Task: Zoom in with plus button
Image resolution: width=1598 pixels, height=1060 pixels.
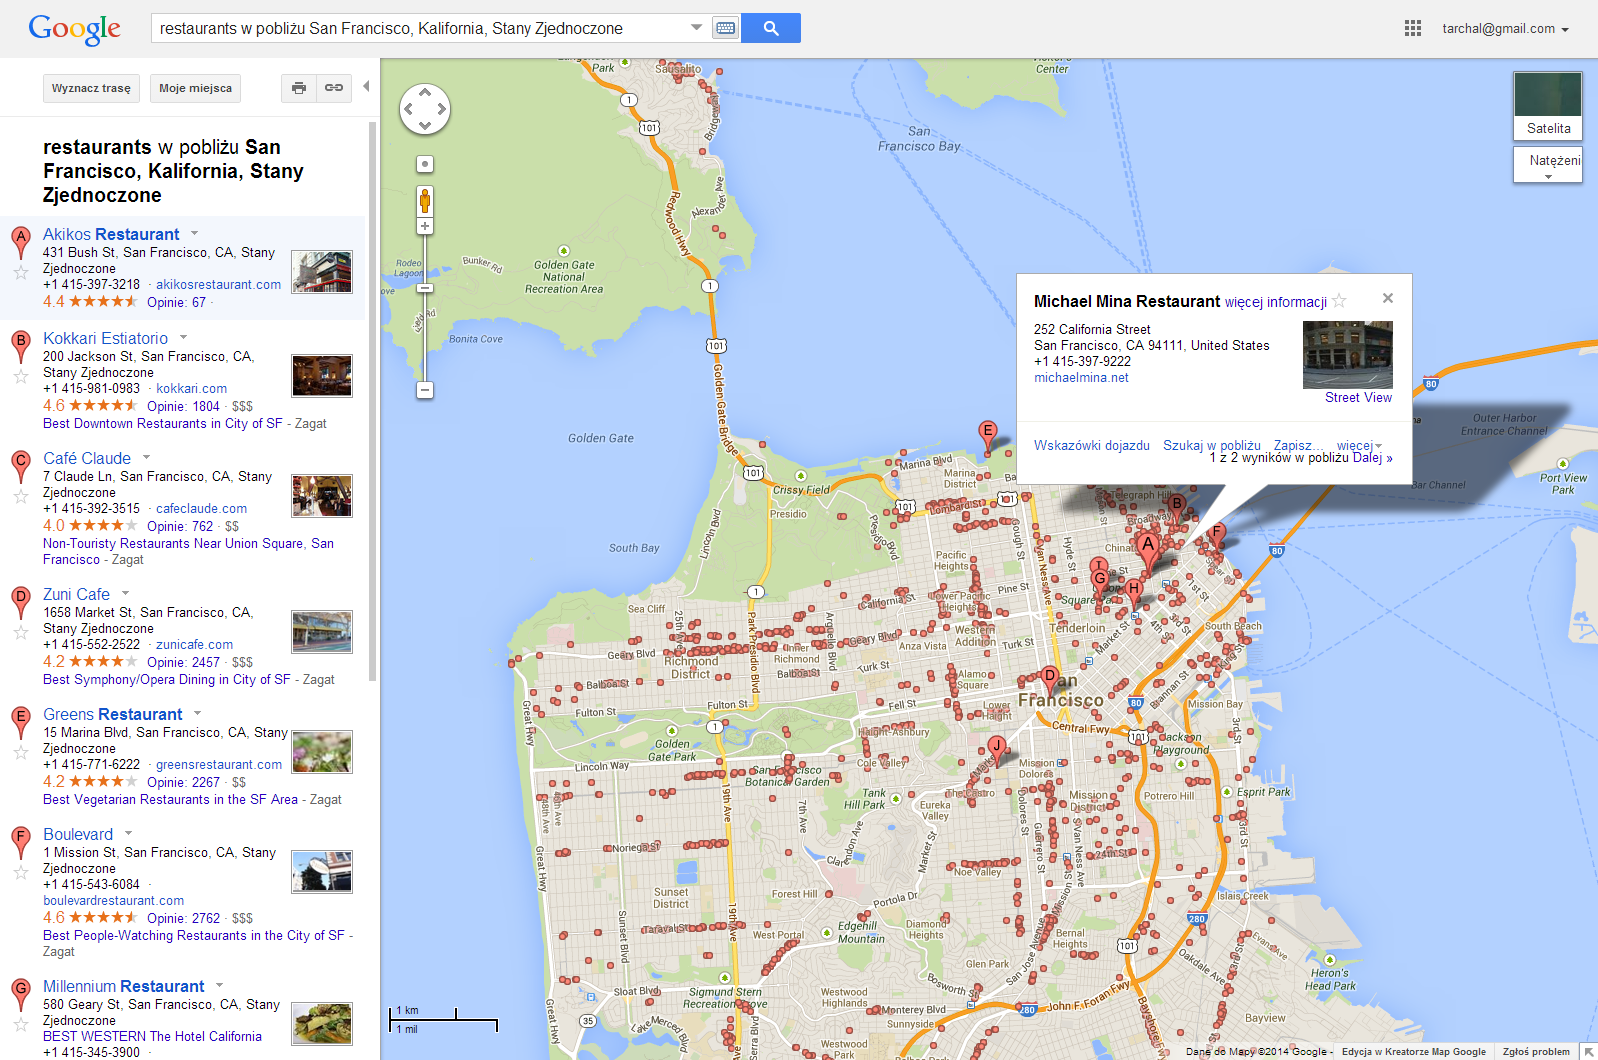Action: click(x=425, y=227)
